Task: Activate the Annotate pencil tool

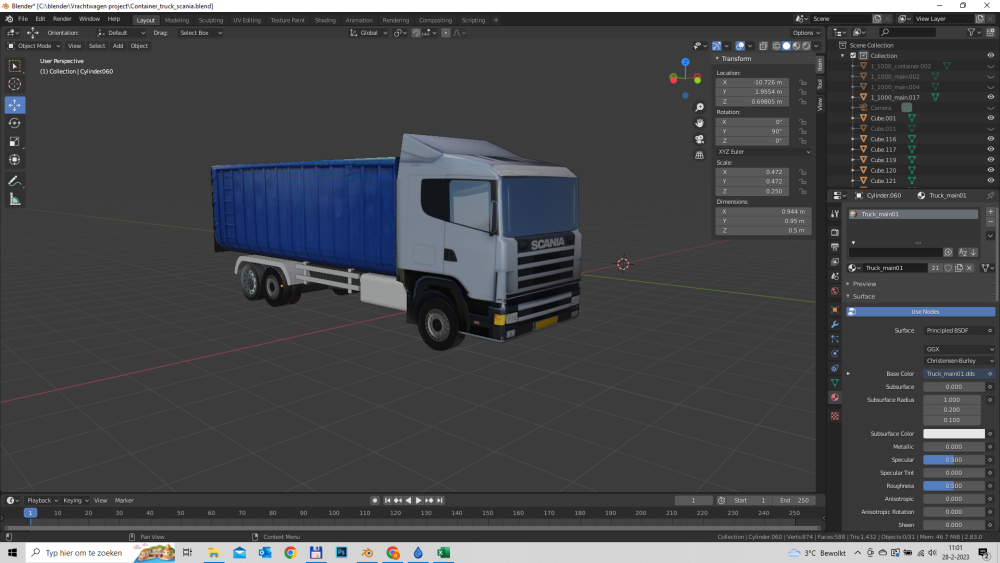Action: click(15, 181)
